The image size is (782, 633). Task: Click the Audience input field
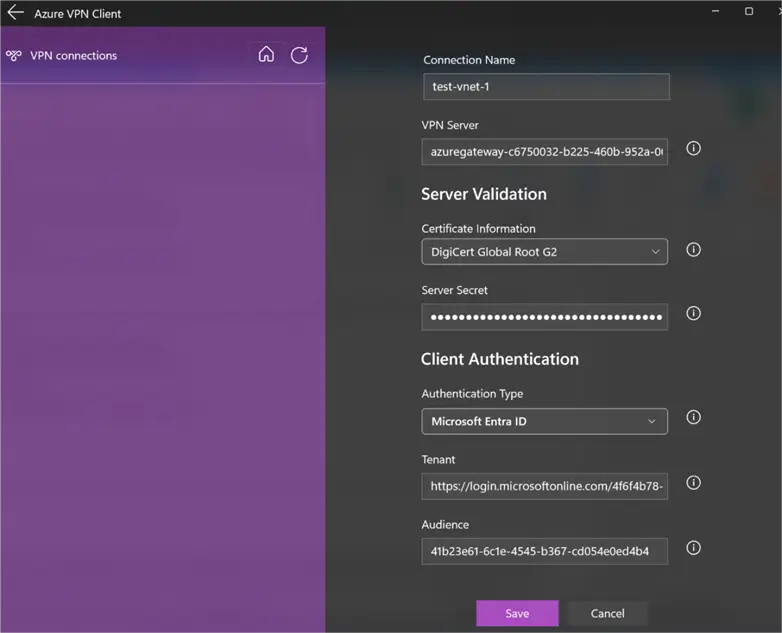pos(545,551)
